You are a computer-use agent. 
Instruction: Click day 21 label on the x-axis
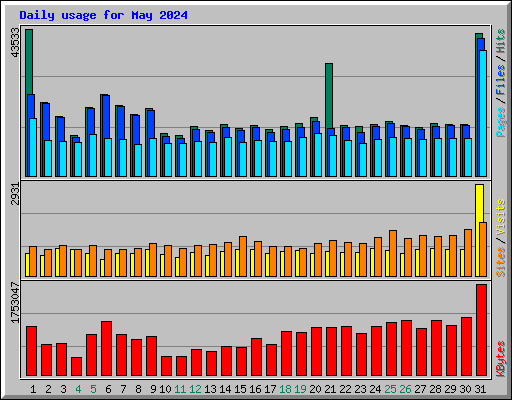click(330, 389)
